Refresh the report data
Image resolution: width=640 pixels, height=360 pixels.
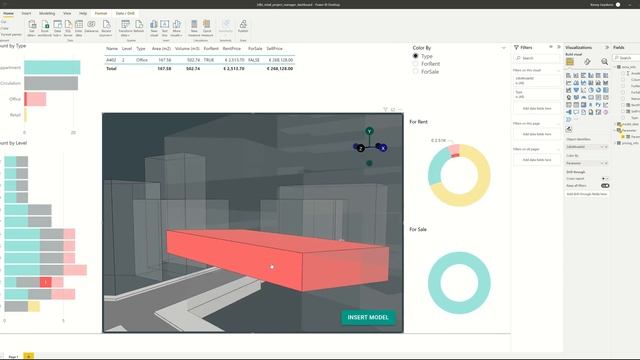pos(139,27)
